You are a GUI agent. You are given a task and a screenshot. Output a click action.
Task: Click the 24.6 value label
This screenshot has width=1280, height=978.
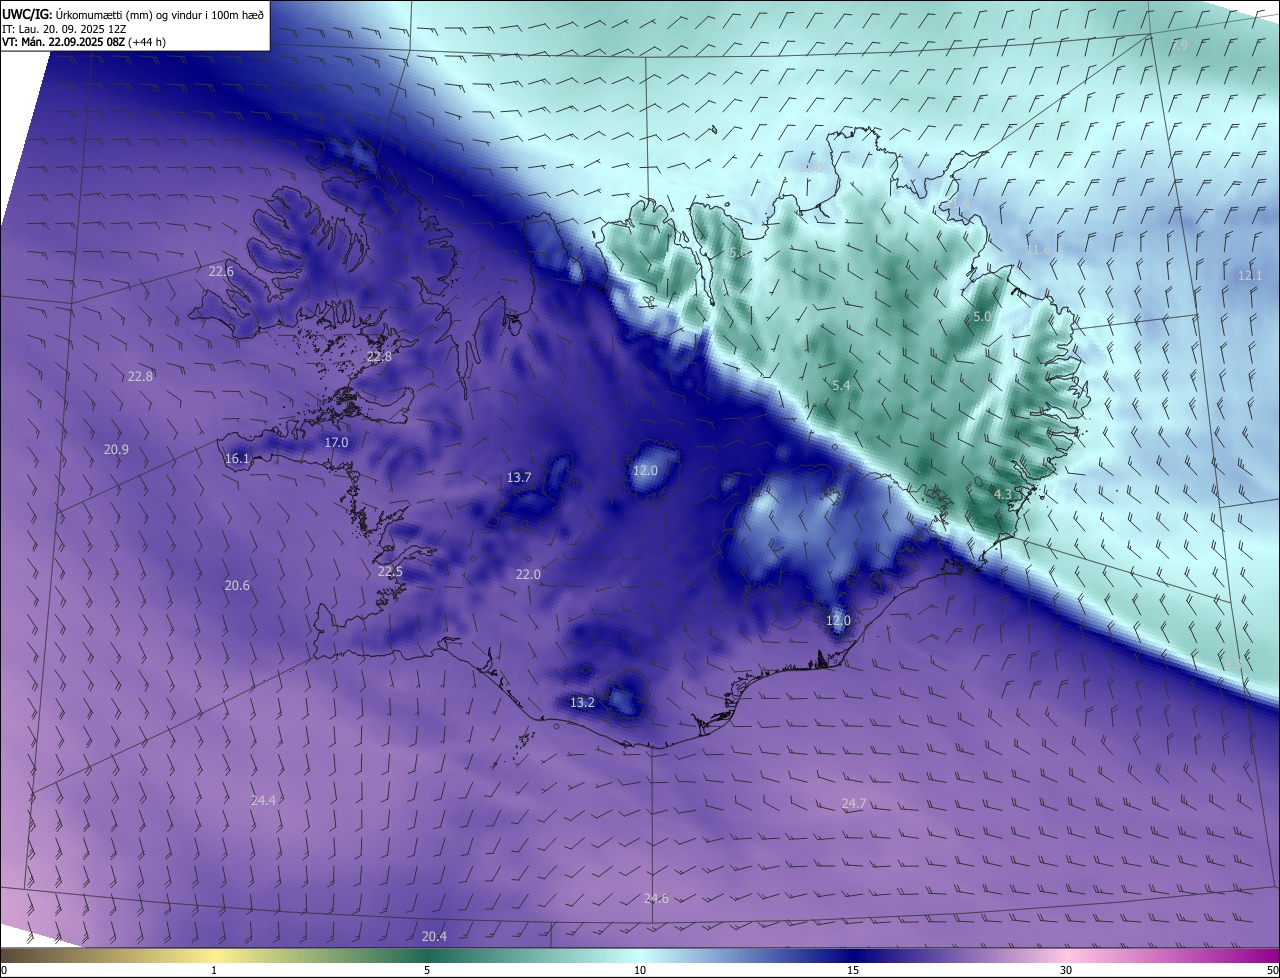point(656,898)
